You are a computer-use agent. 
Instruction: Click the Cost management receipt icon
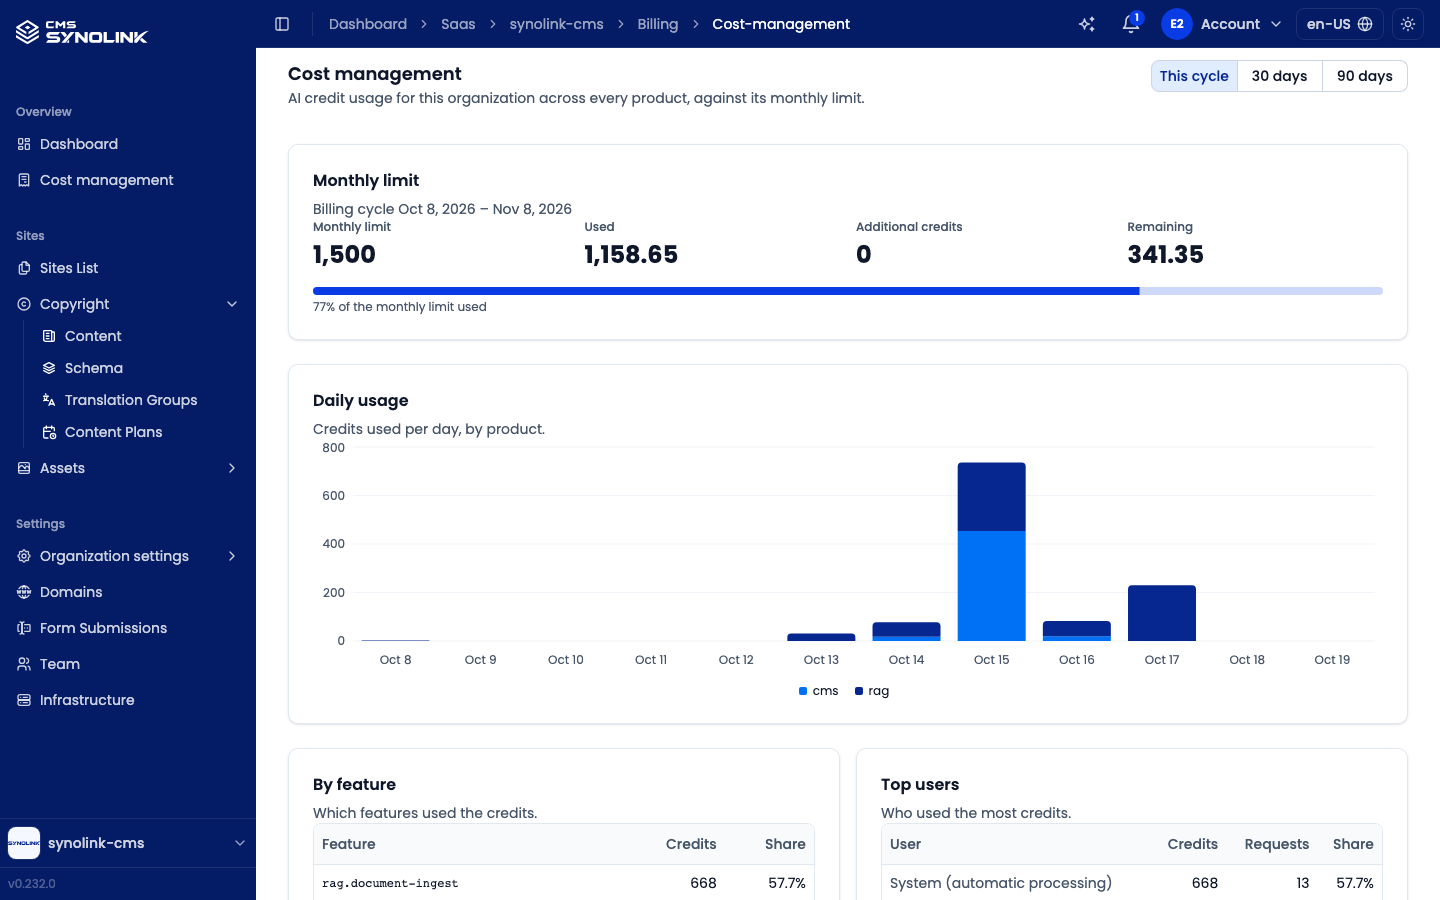pos(24,180)
